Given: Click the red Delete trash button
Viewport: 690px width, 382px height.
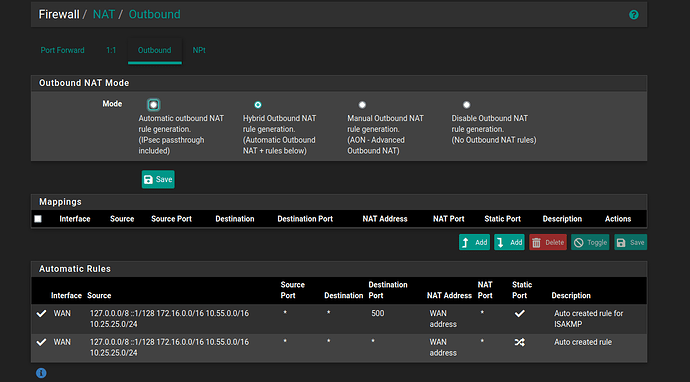Looking at the screenshot, I should (548, 242).
